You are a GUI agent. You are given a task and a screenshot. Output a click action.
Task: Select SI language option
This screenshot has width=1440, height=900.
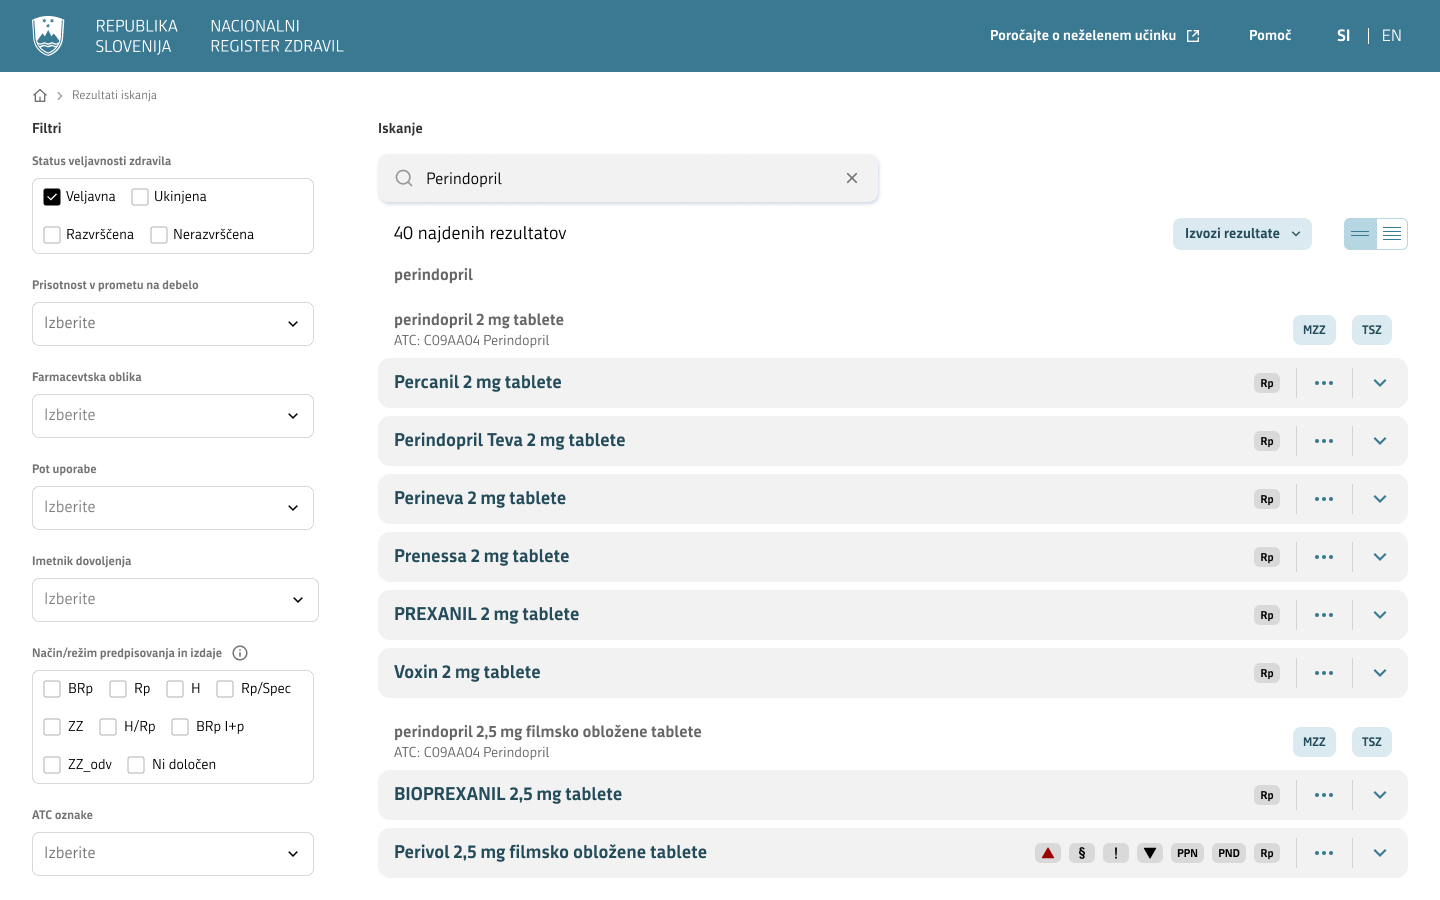coord(1343,36)
